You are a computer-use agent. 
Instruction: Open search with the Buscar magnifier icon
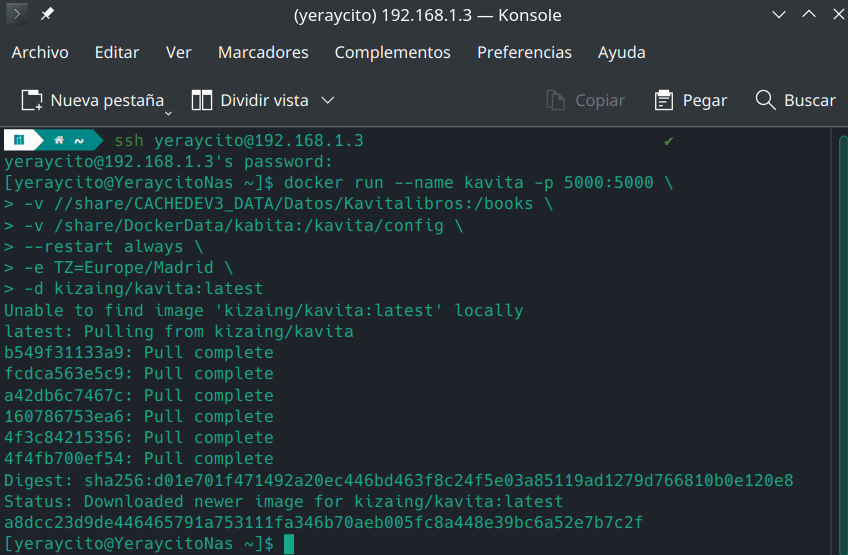click(x=766, y=100)
